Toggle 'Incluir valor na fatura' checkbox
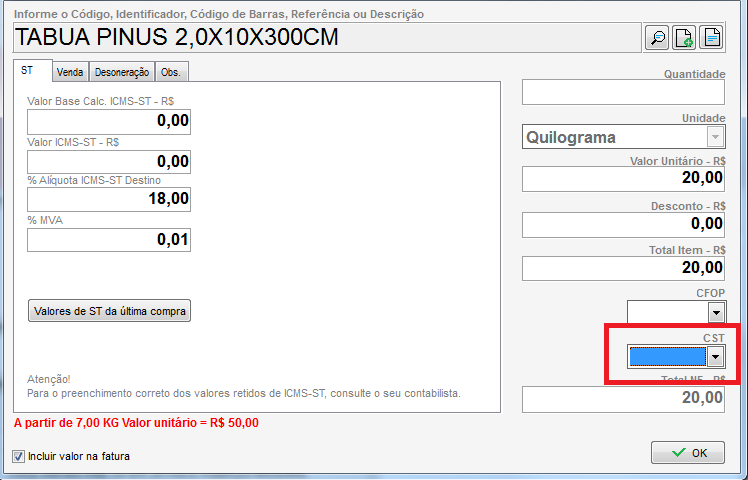Screen dimensions: 748x480 click(x=19, y=456)
